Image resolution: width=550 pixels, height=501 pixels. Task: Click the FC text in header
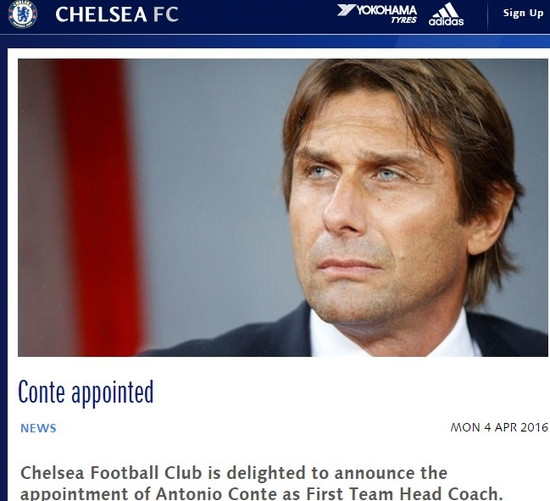click(x=166, y=15)
